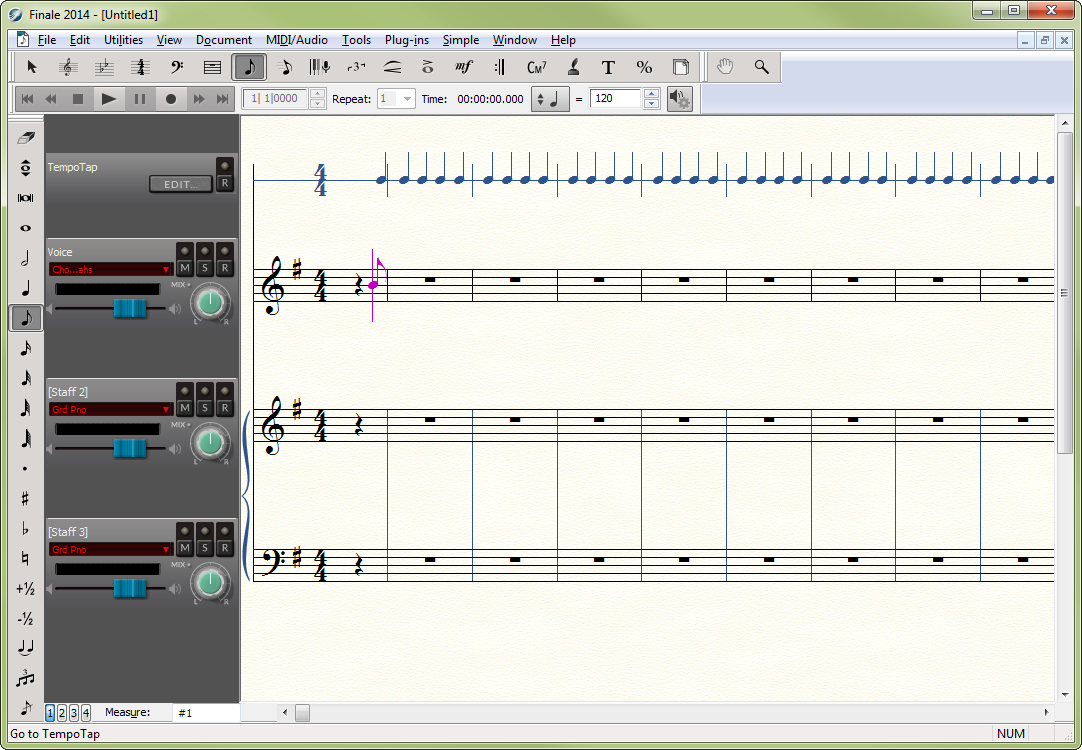Select the Repeat tool
The image size is (1082, 750).
point(500,67)
